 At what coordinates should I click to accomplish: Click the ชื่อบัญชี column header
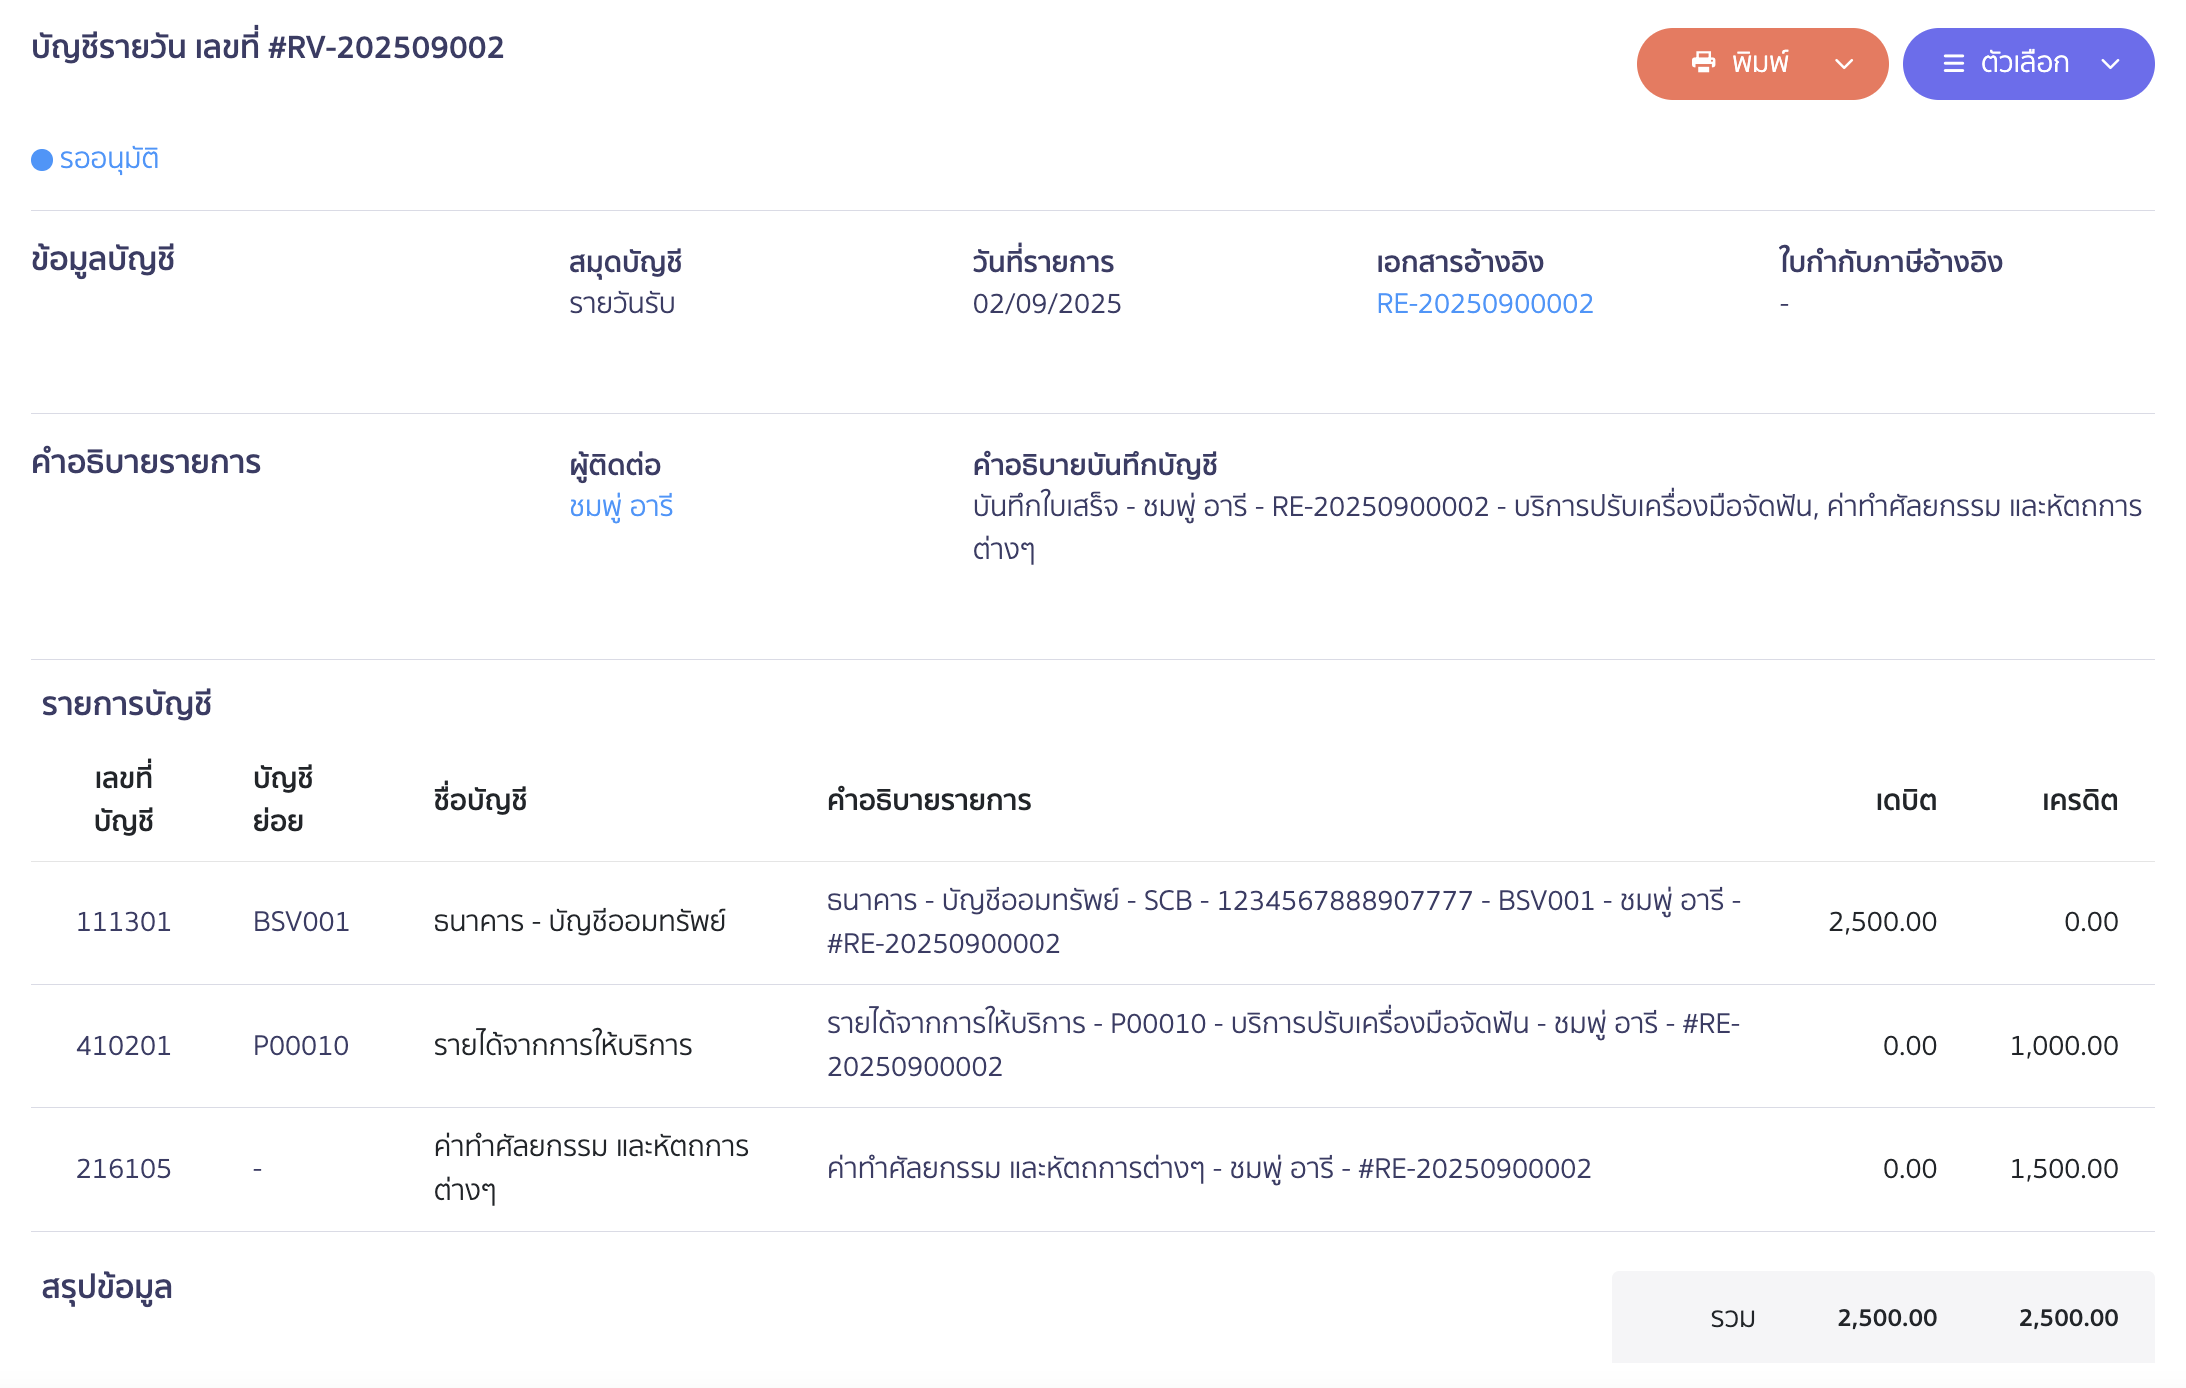point(480,800)
